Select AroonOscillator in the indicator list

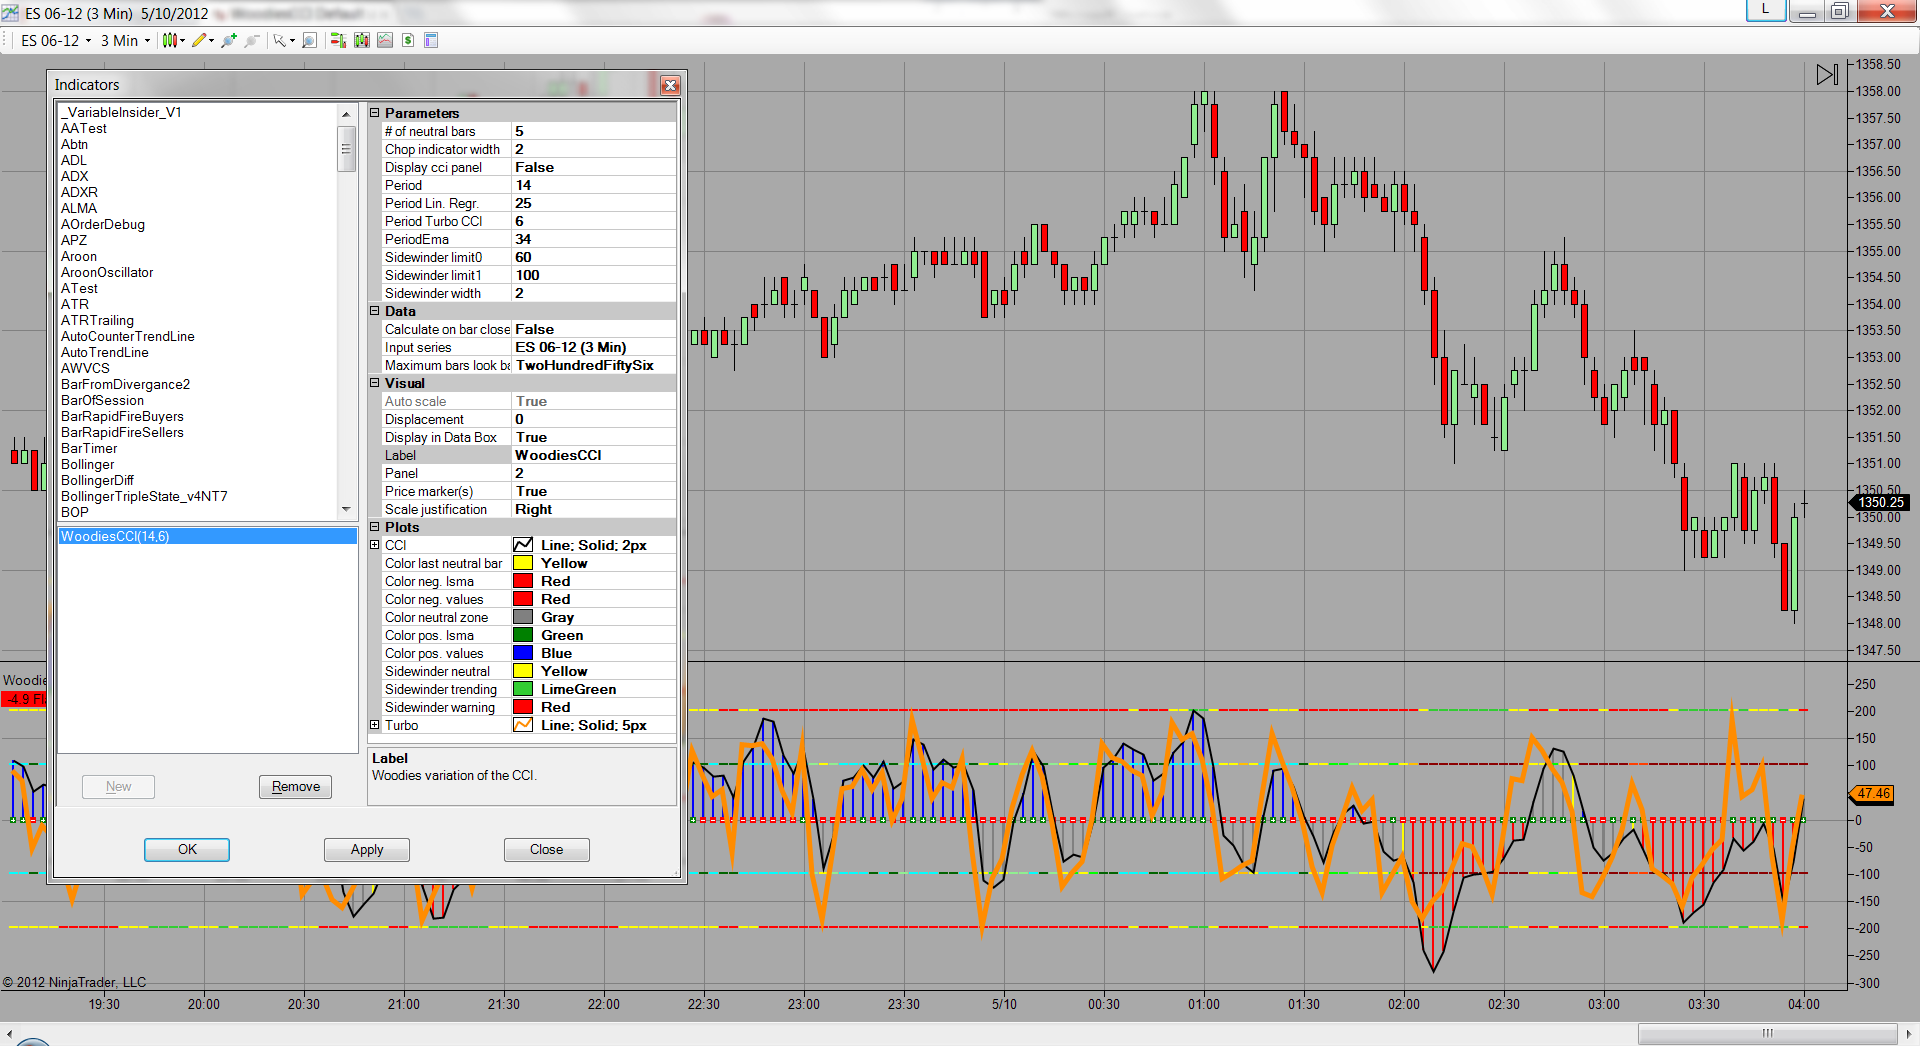point(107,272)
